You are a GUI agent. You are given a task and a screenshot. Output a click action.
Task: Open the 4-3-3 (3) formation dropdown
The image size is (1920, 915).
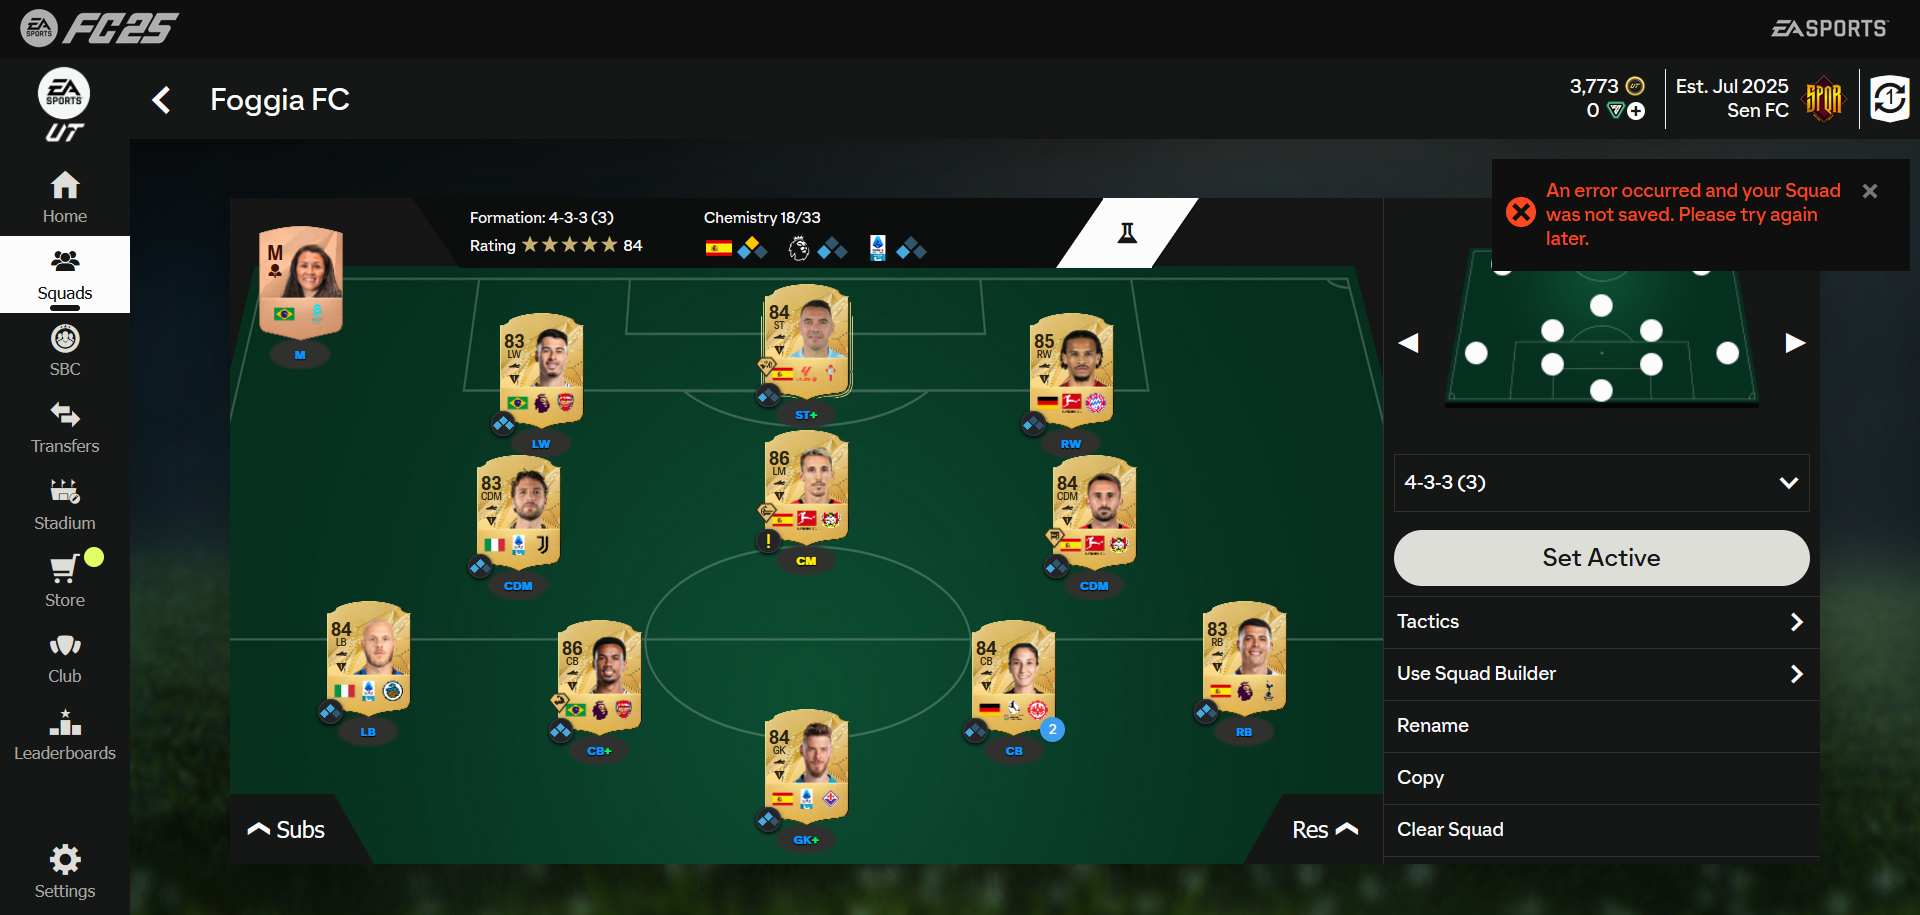tap(1601, 483)
